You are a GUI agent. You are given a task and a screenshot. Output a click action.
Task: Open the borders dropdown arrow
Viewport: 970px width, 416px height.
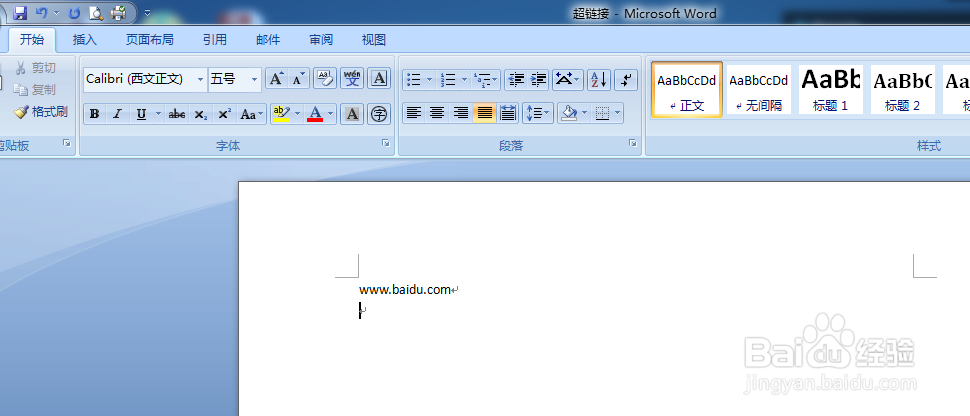617,113
